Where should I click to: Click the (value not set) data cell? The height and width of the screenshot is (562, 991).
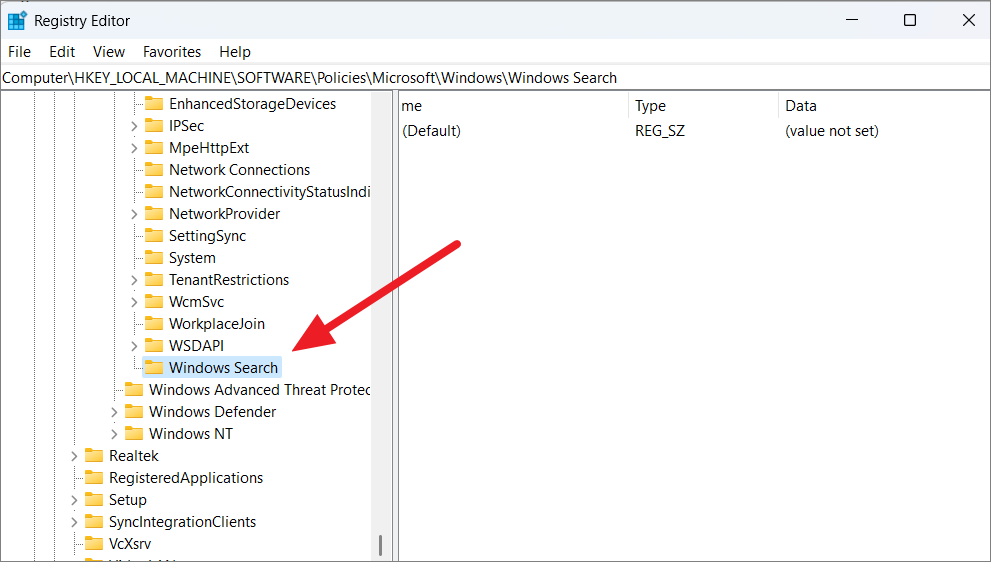pyautogui.click(x=832, y=131)
